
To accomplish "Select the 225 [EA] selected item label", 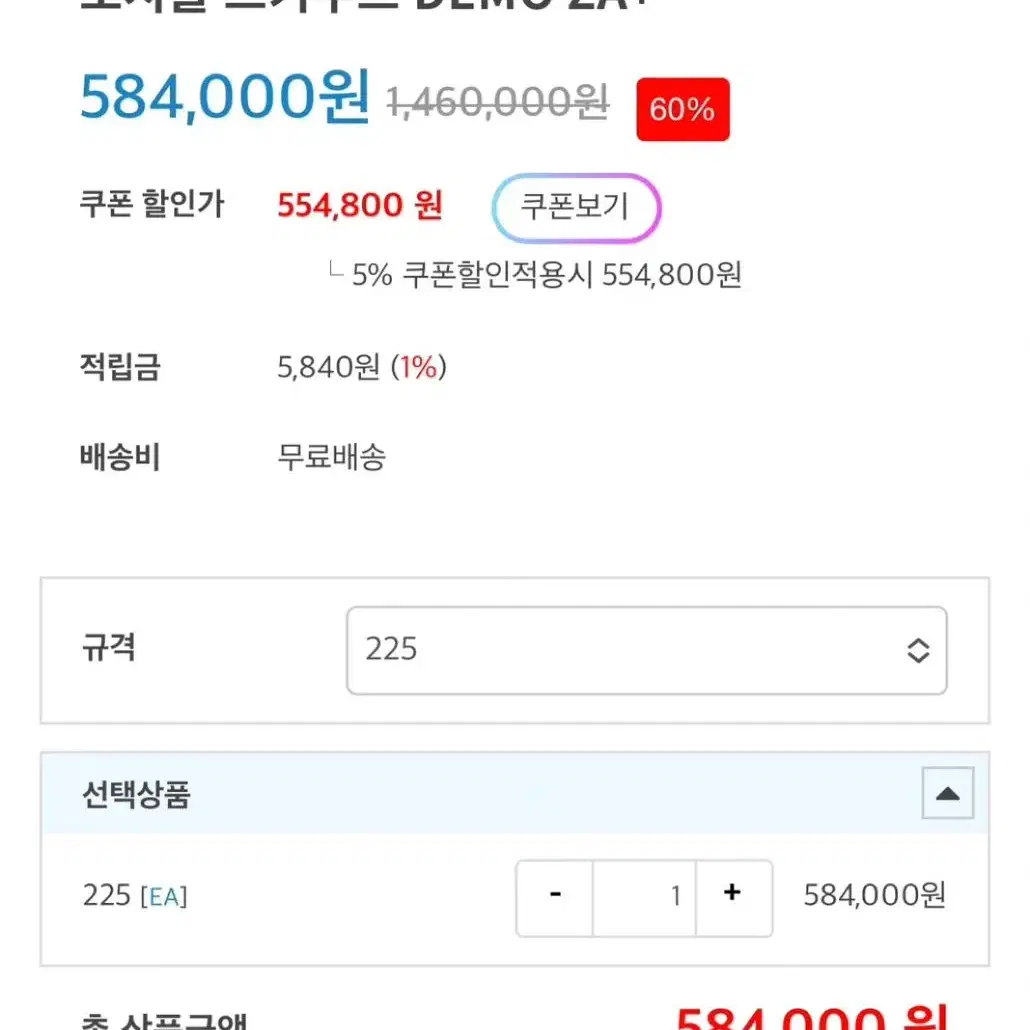I will coord(135,896).
